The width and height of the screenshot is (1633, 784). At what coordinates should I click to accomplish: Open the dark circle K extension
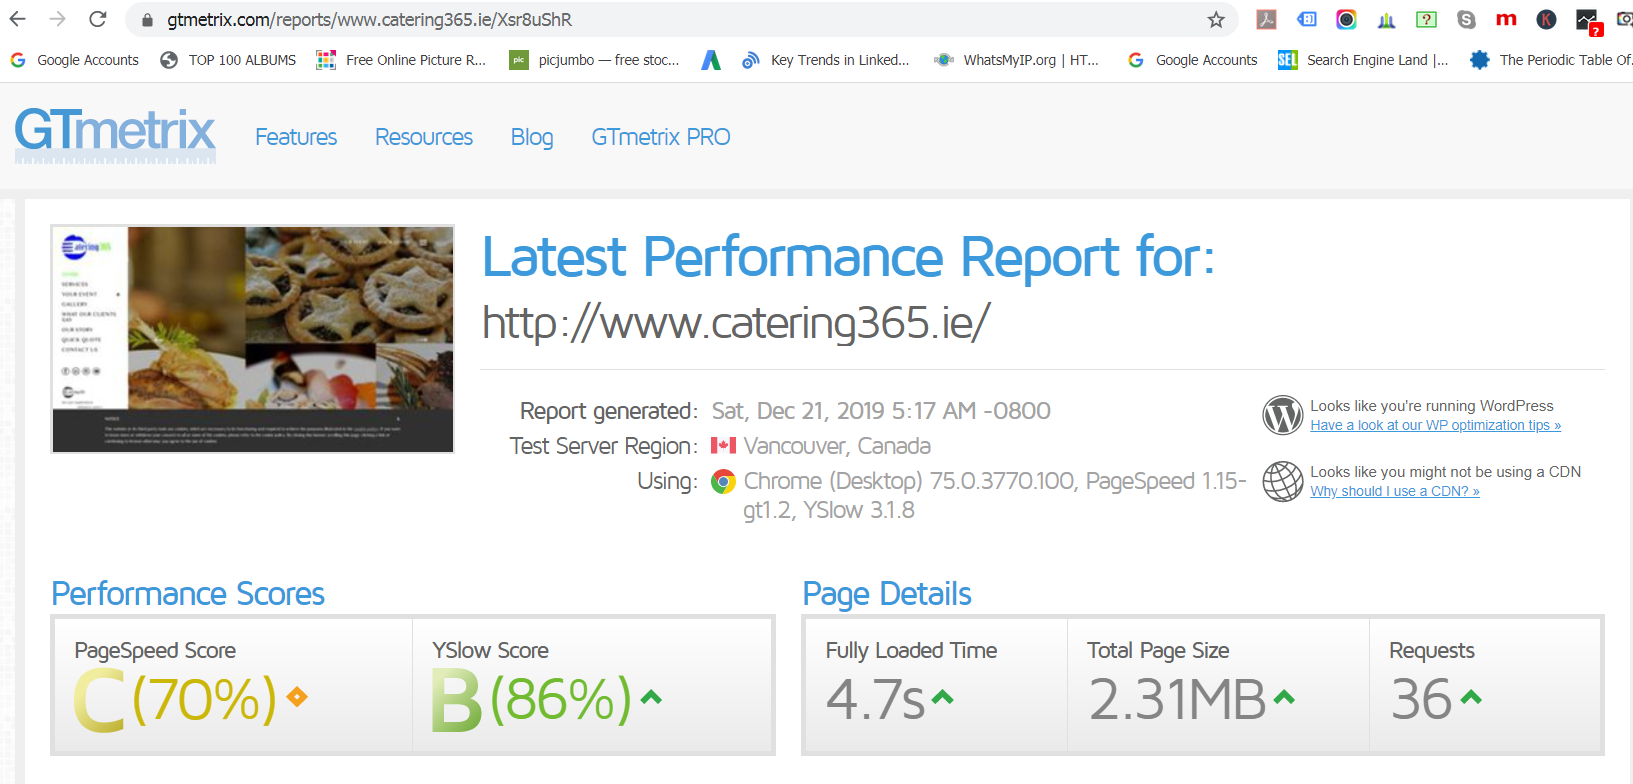tap(1547, 19)
